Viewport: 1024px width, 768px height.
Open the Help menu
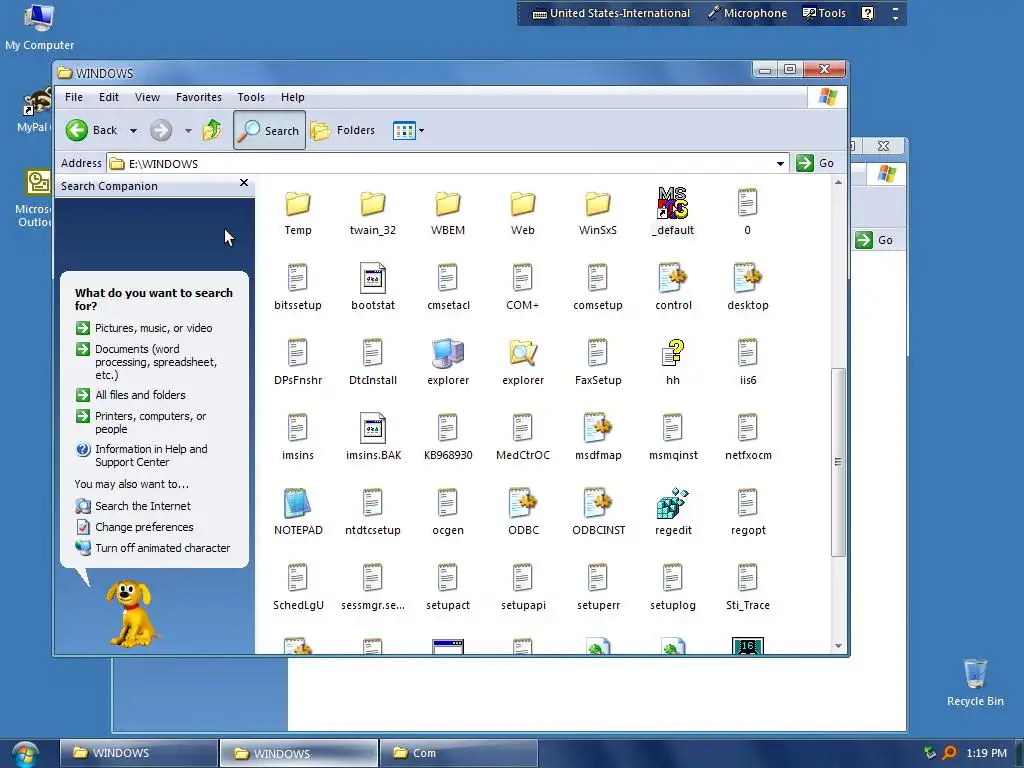[x=293, y=97]
